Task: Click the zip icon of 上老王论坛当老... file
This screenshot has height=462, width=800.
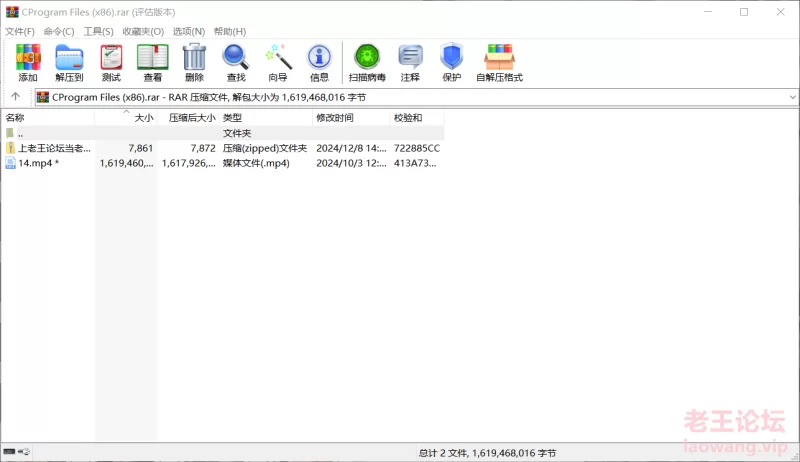Action: point(10,148)
